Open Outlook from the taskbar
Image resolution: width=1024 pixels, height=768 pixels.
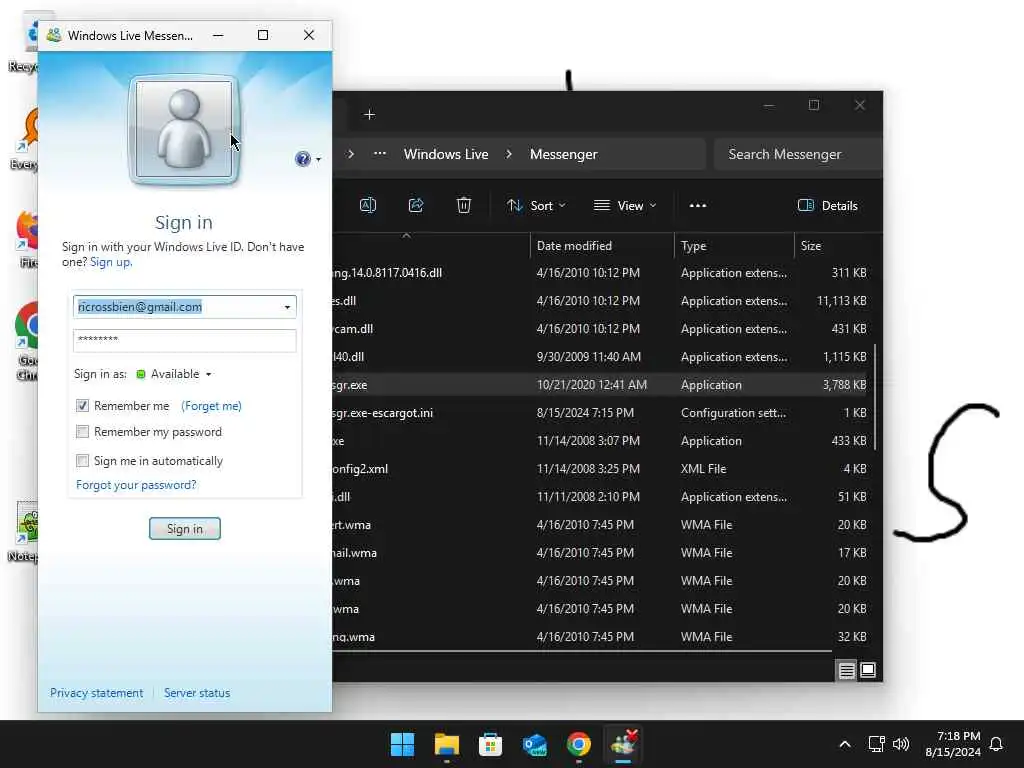535,744
